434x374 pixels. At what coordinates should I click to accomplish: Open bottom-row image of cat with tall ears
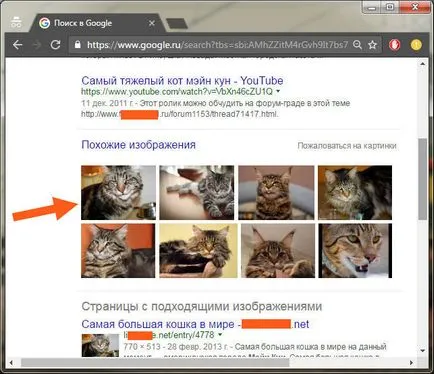[x=278, y=250]
